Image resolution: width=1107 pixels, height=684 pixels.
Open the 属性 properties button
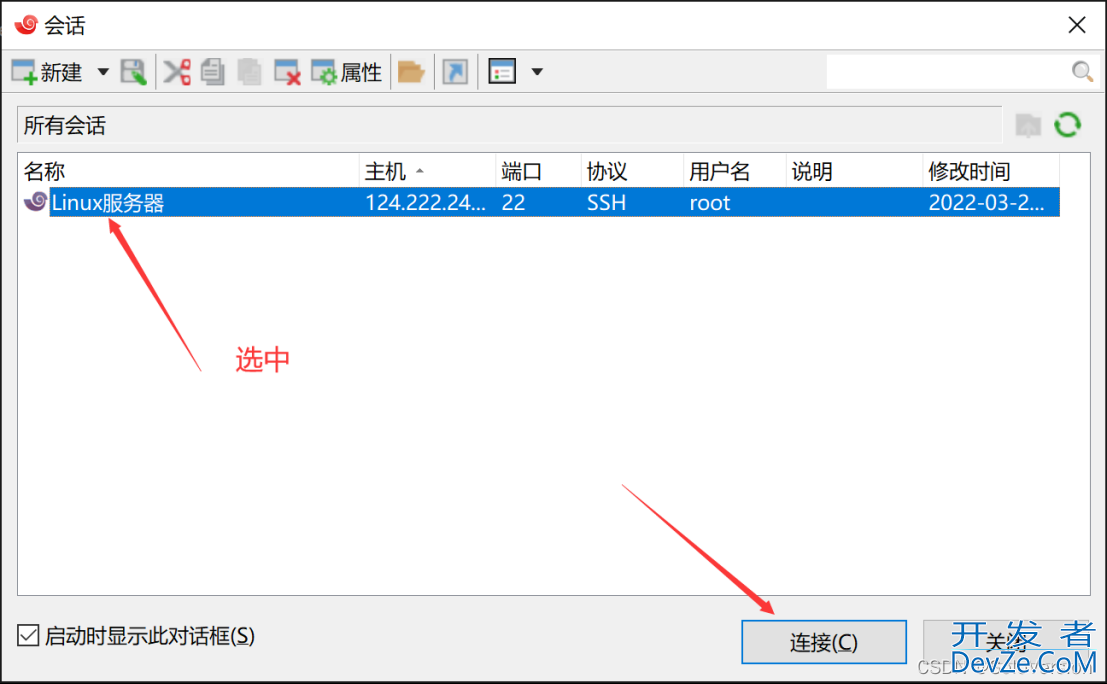347,72
